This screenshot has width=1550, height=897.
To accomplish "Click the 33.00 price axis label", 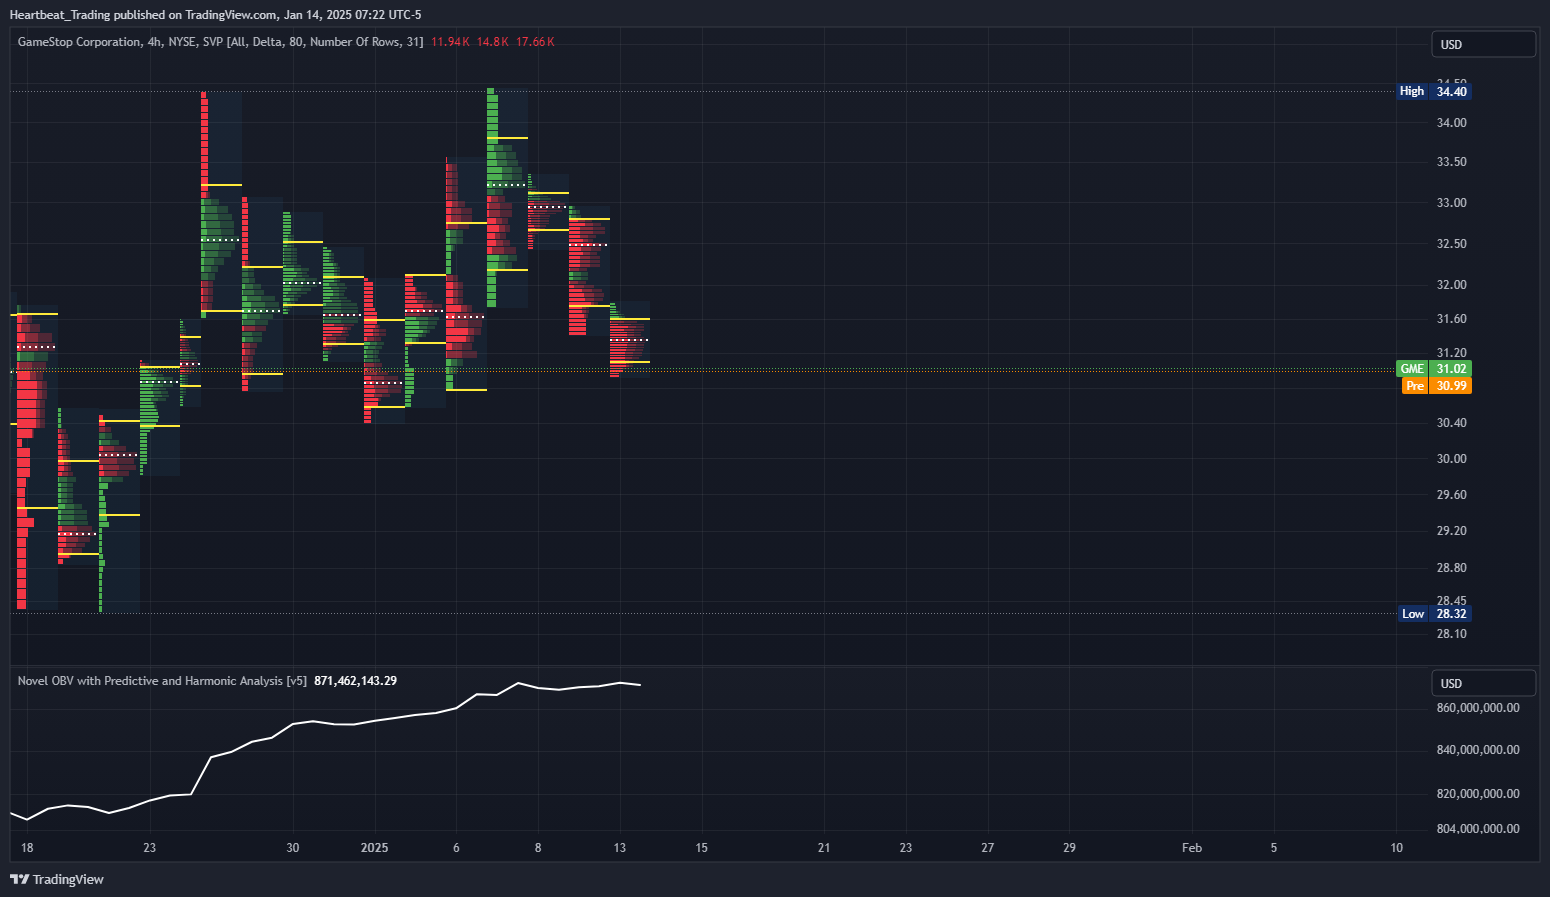I will 1452,203.
